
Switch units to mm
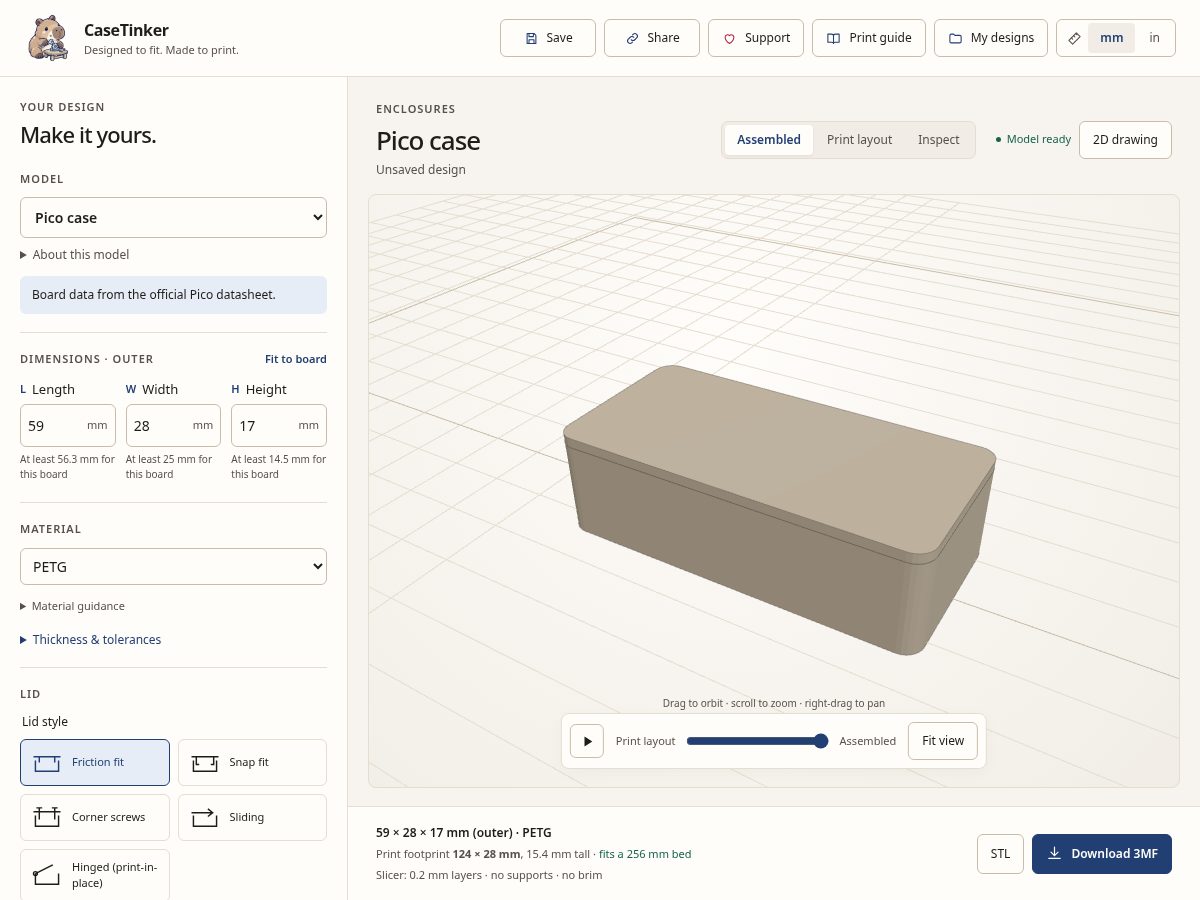pyautogui.click(x=1111, y=38)
